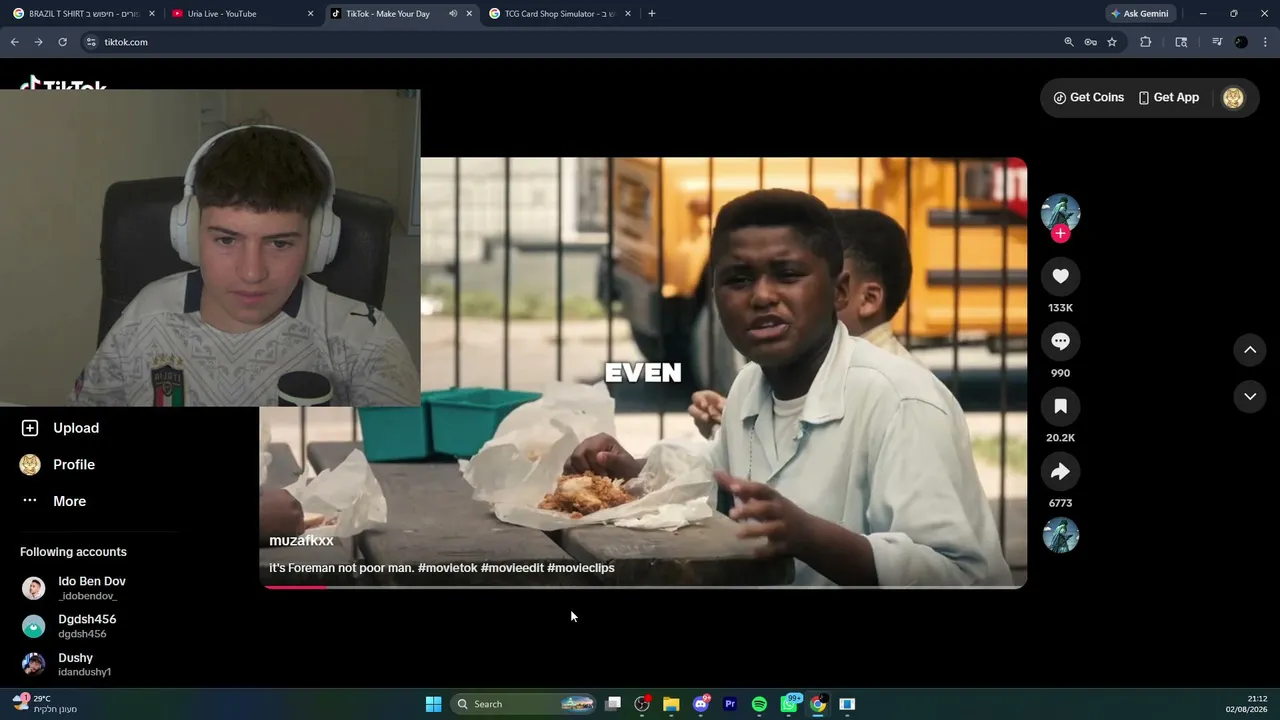Click the taskbar Search box
The image size is (1280, 720).
(524, 704)
